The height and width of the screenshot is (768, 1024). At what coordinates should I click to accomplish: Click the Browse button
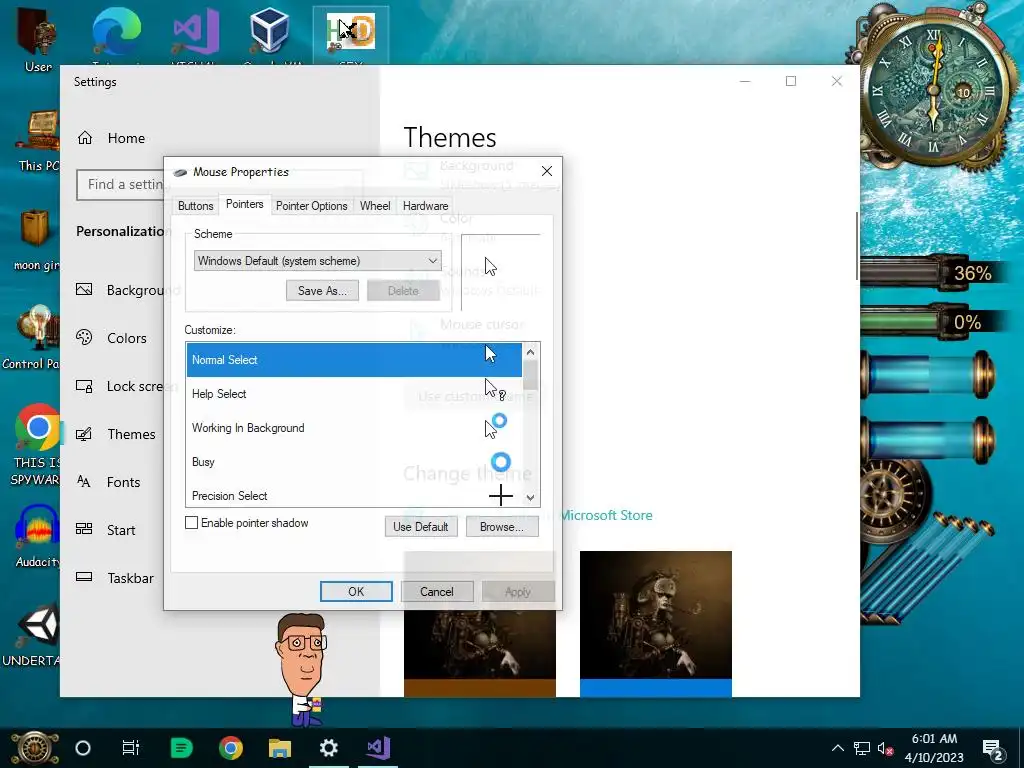tap(502, 527)
